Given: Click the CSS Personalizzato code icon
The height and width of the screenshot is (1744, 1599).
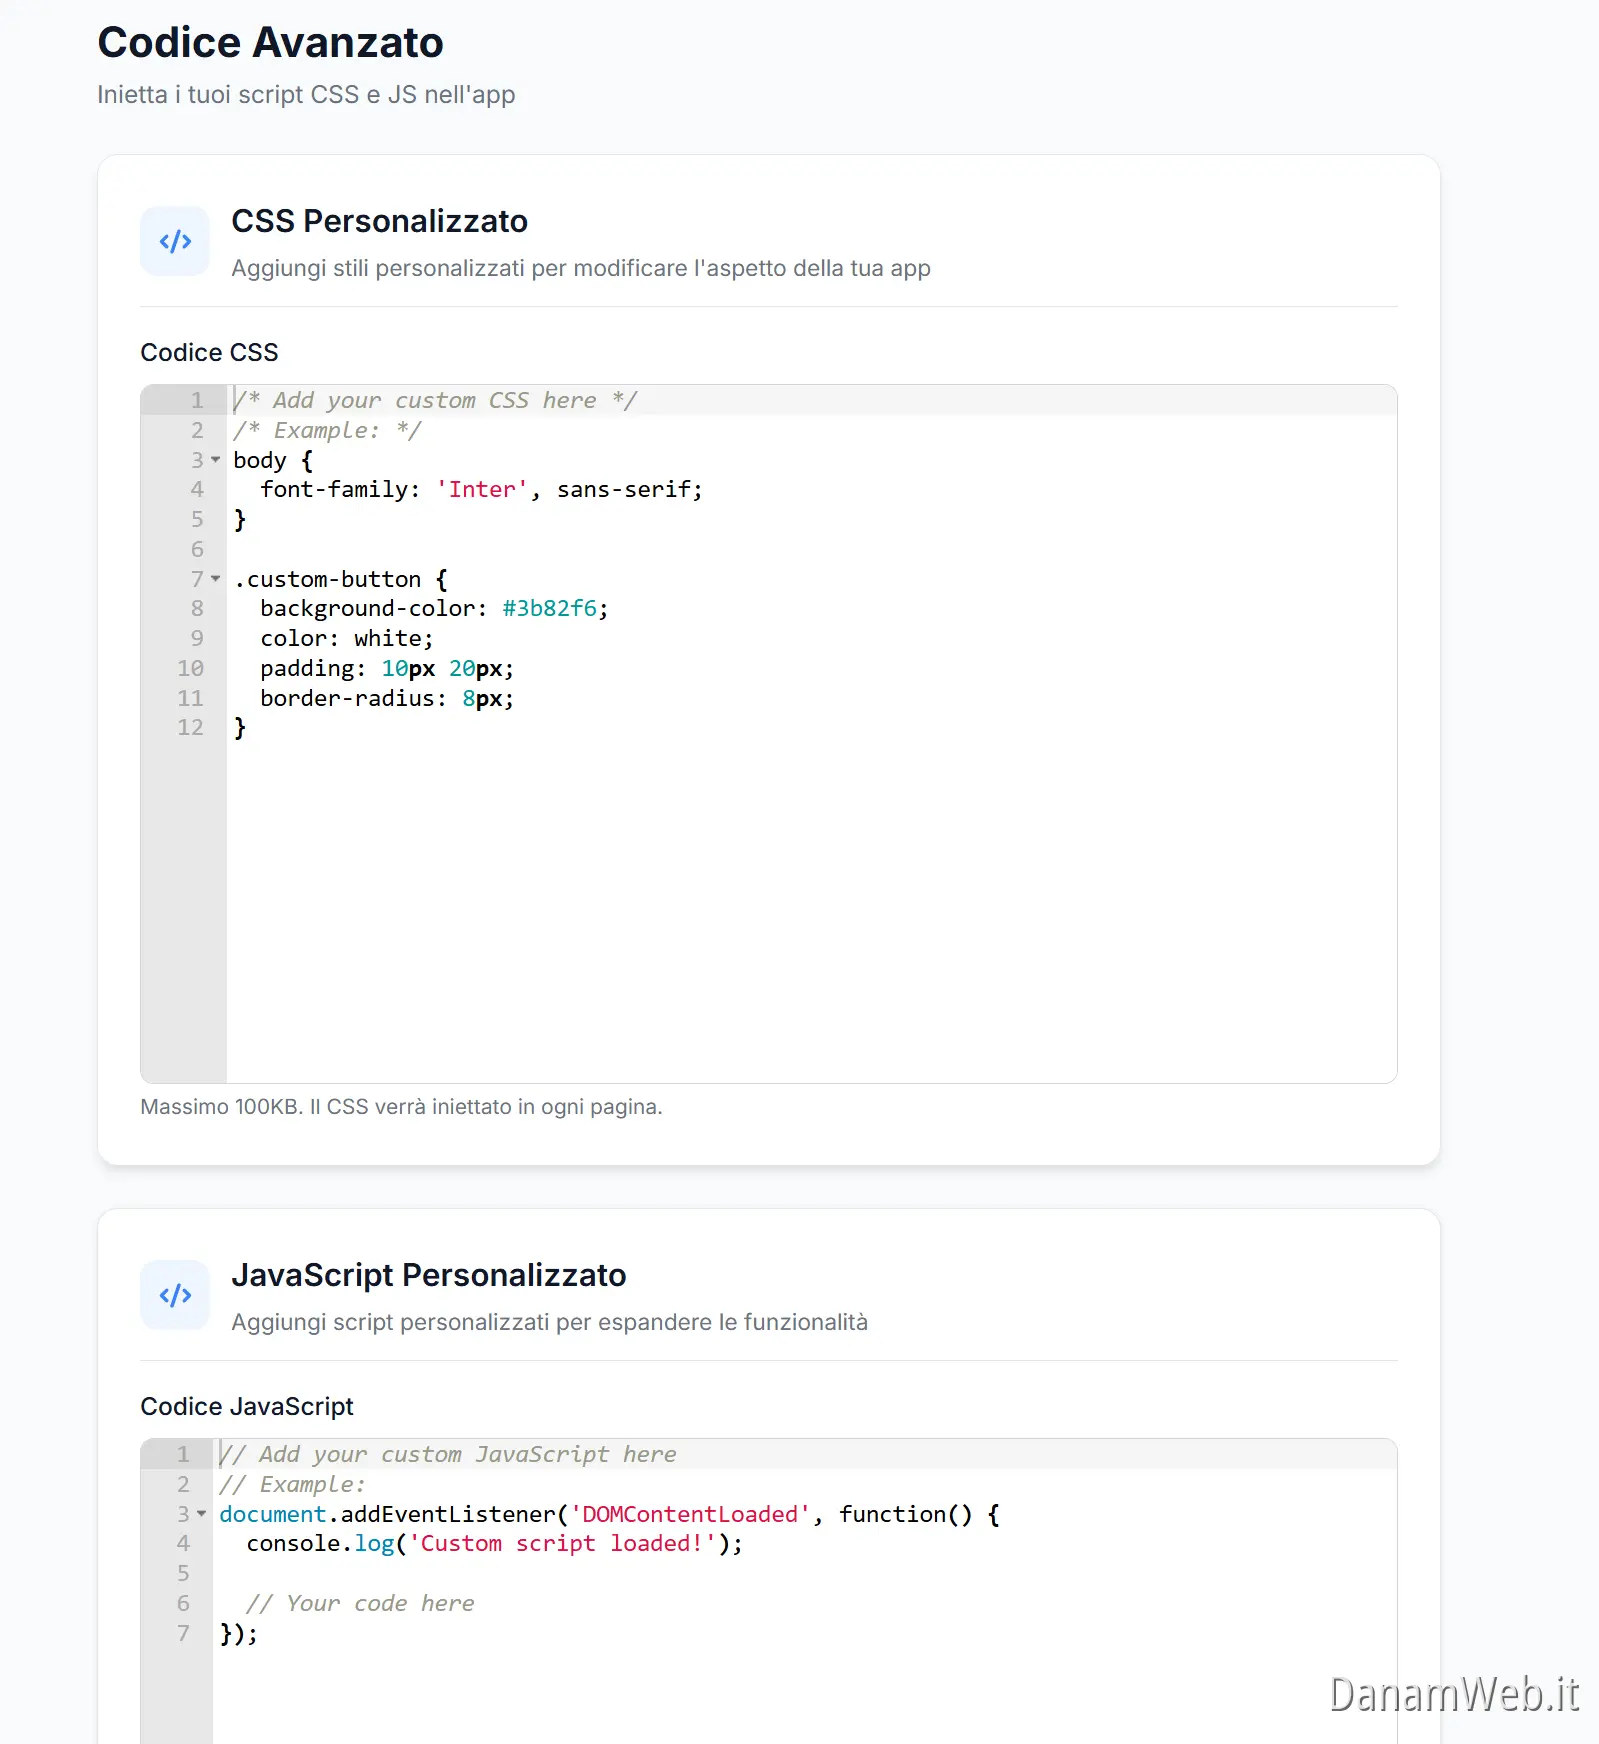Looking at the screenshot, I should pyautogui.click(x=175, y=241).
